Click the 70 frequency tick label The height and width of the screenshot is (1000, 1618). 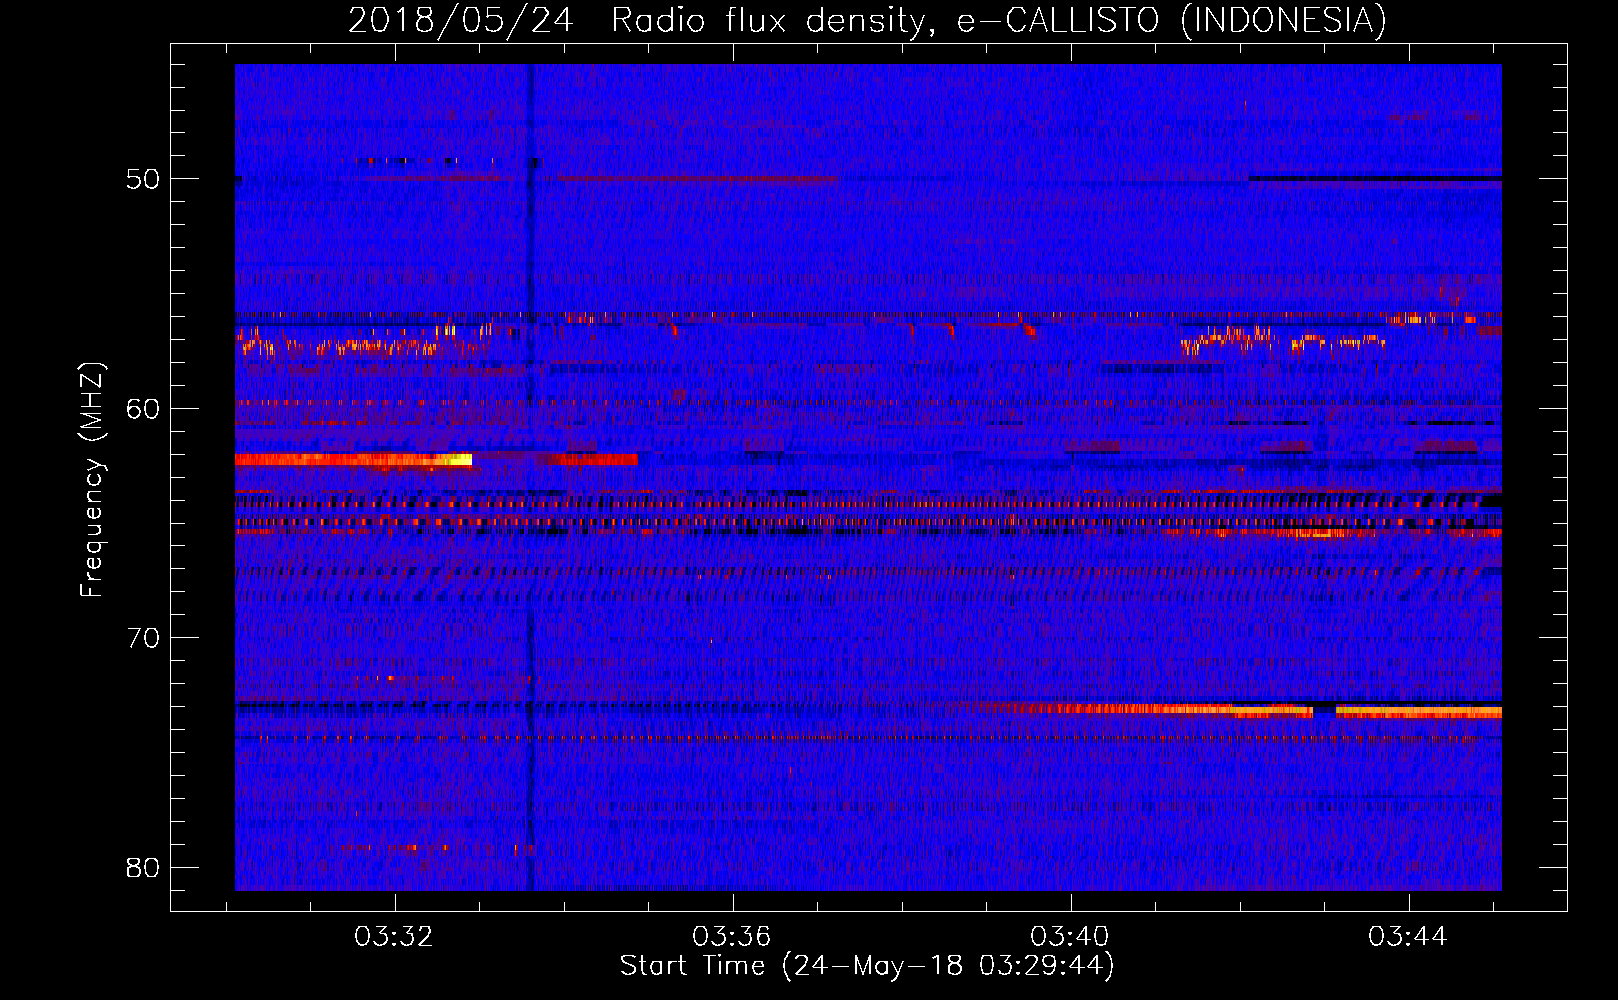(143, 637)
